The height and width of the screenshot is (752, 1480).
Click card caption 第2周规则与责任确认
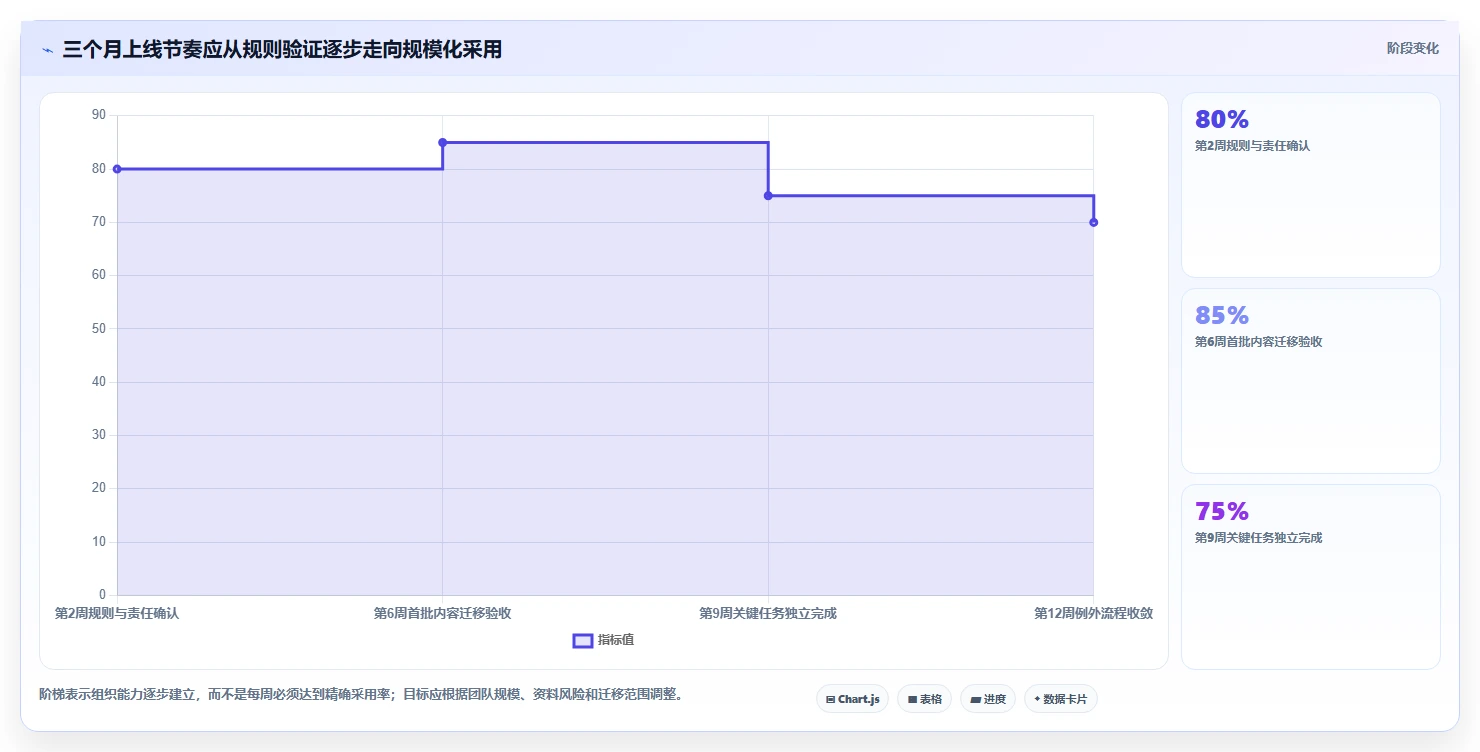(1252, 146)
